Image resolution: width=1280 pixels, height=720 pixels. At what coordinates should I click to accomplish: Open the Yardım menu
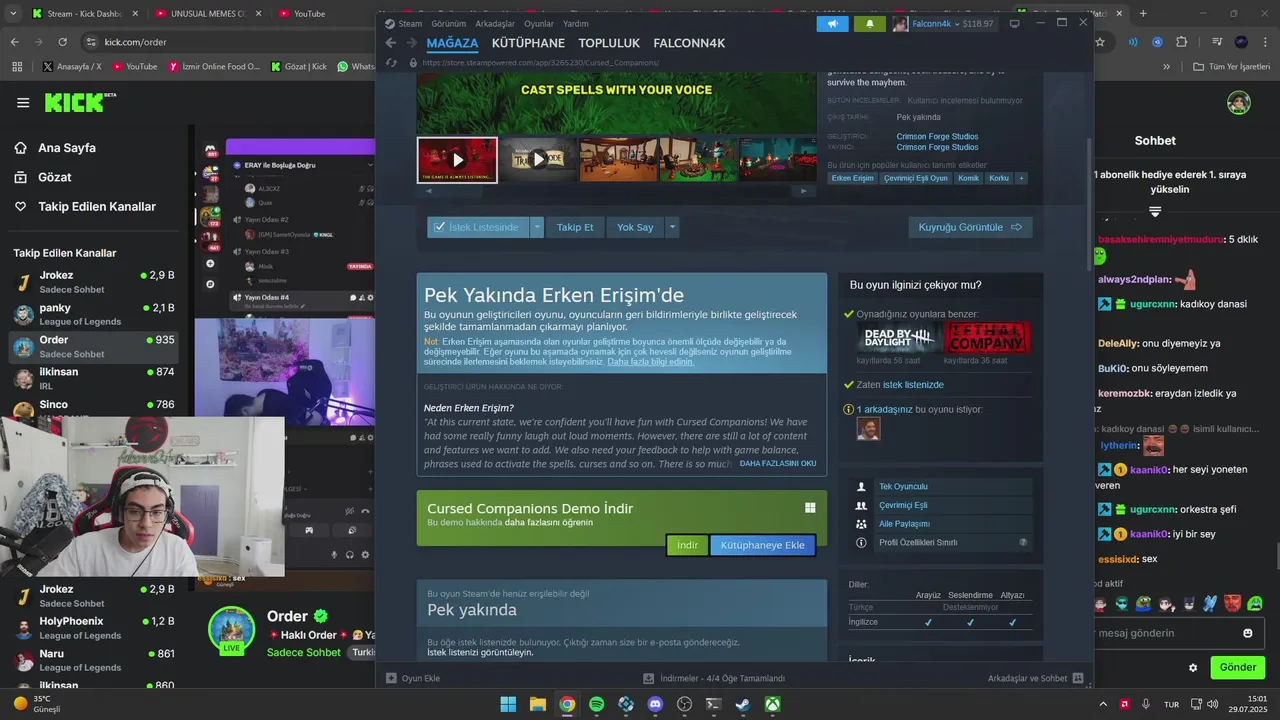pyautogui.click(x=576, y=23)
